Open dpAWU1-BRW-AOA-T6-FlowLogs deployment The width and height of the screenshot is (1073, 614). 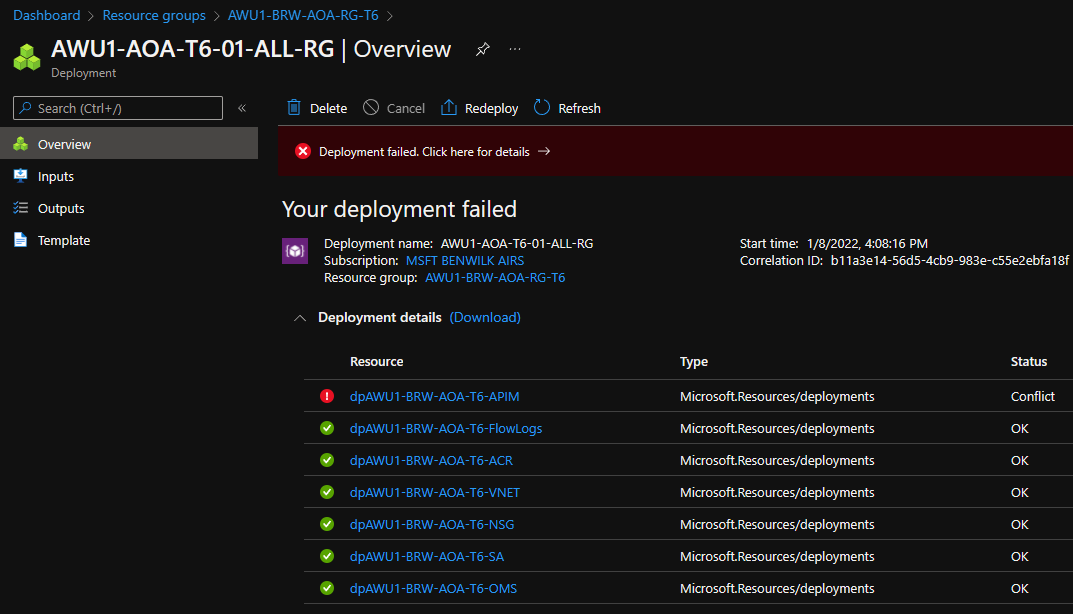click(x=446, y=428)
